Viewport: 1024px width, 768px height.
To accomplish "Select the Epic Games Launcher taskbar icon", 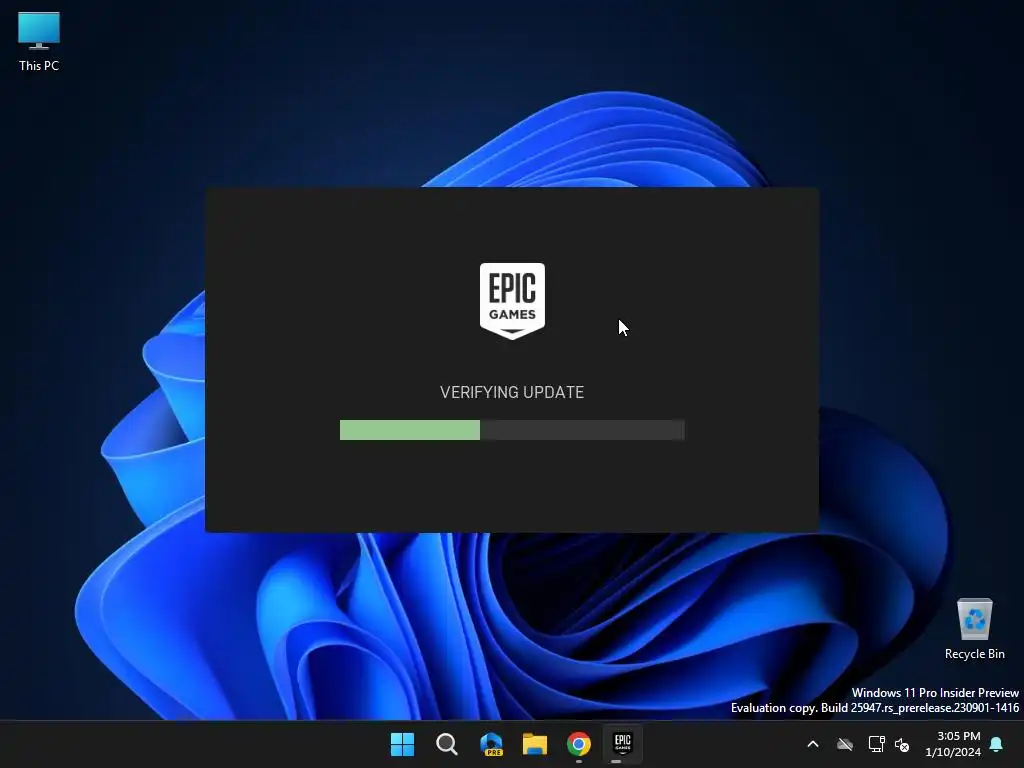I will tap(622, 744).
